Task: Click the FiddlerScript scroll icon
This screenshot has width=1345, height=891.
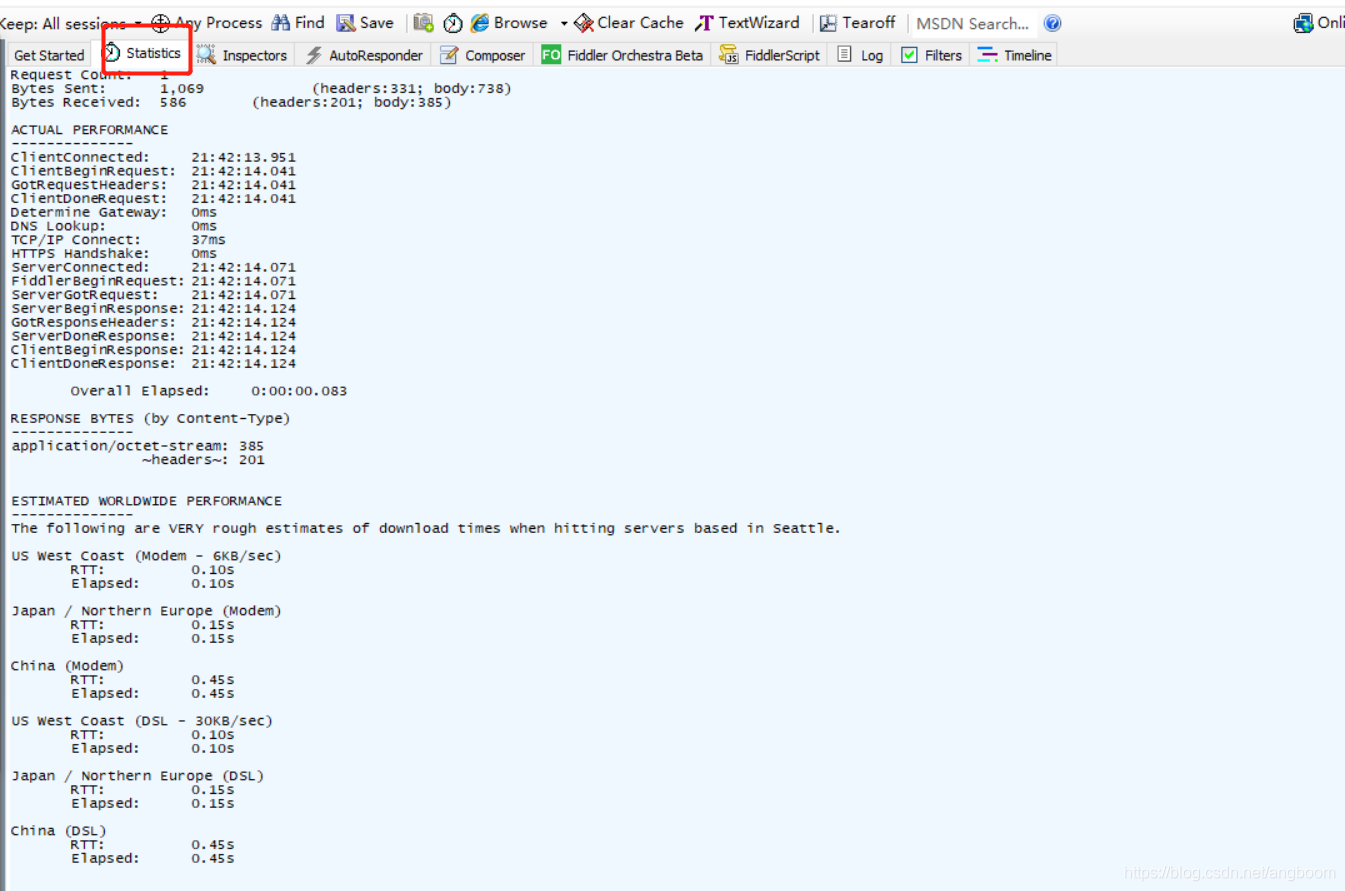Action: coord(728,56)
